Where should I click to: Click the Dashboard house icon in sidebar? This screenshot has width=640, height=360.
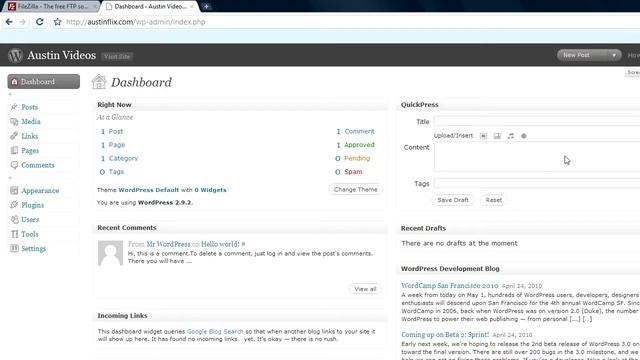tap(14, 82)
